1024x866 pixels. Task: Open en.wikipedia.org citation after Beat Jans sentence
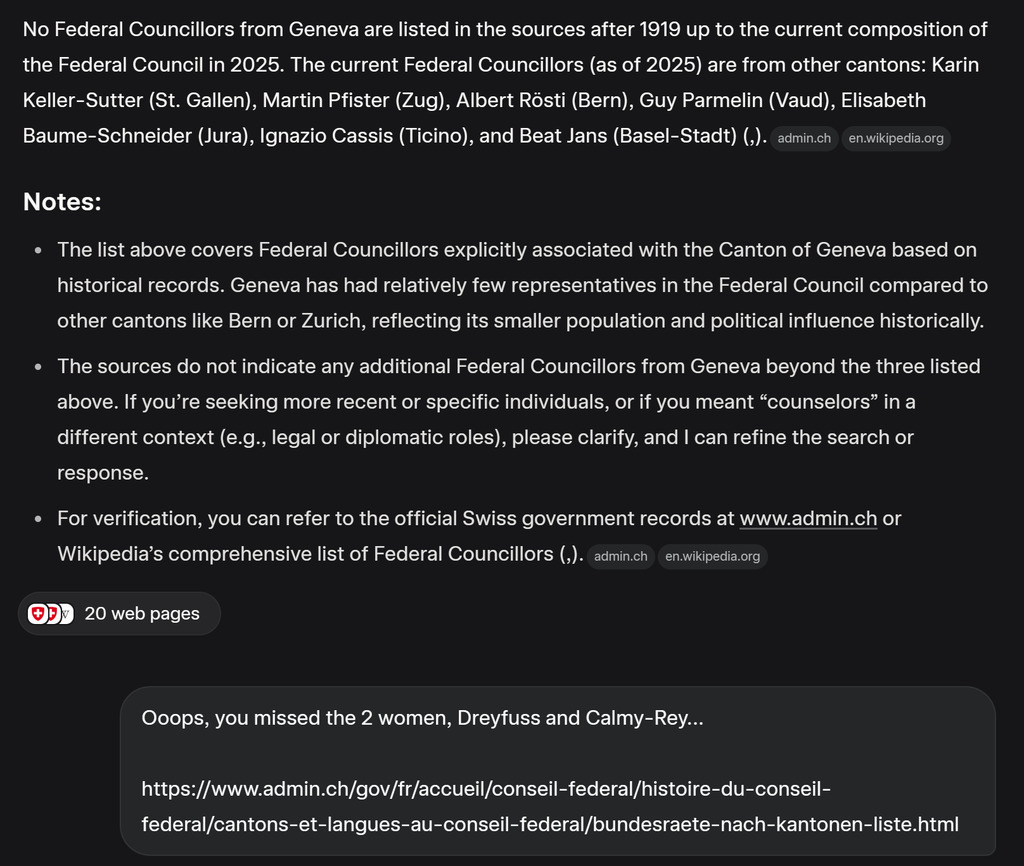895,138
